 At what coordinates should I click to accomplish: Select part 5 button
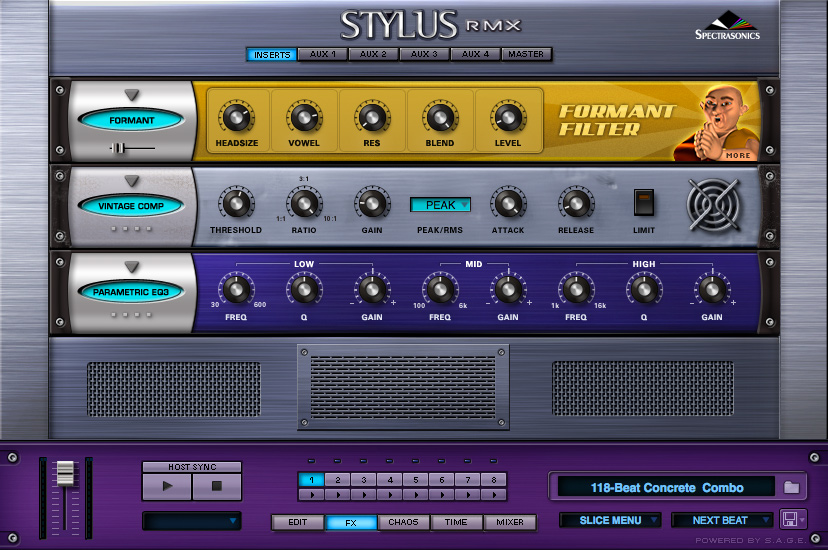[416, 480]
